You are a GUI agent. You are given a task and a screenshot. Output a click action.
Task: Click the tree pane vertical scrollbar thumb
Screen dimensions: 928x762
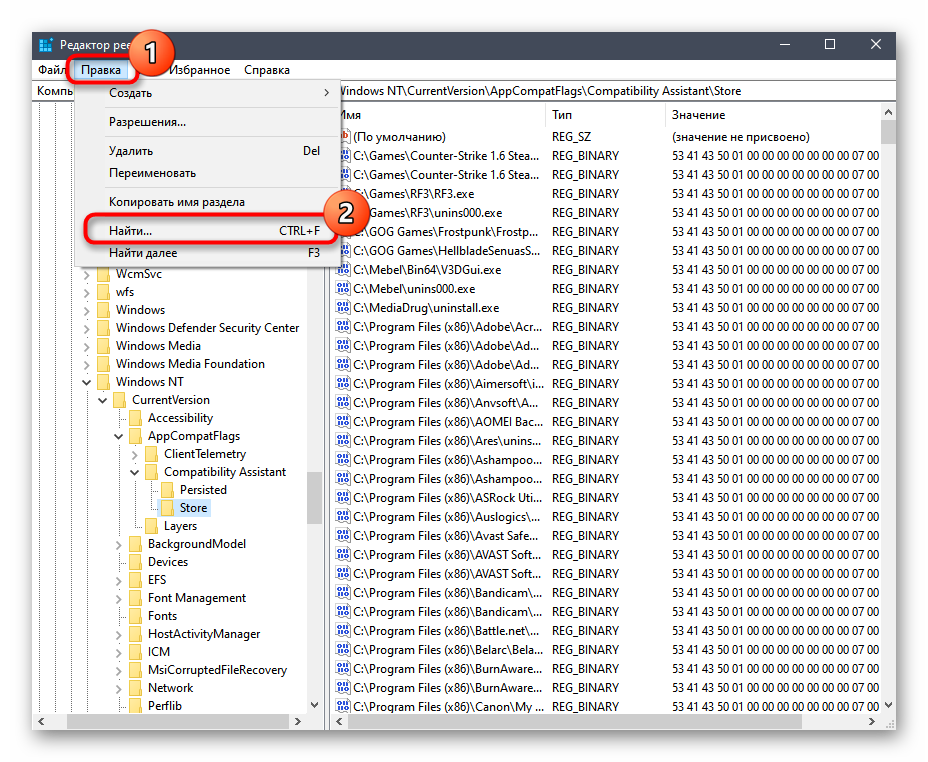pyautogui.click(x=315, y=497)
